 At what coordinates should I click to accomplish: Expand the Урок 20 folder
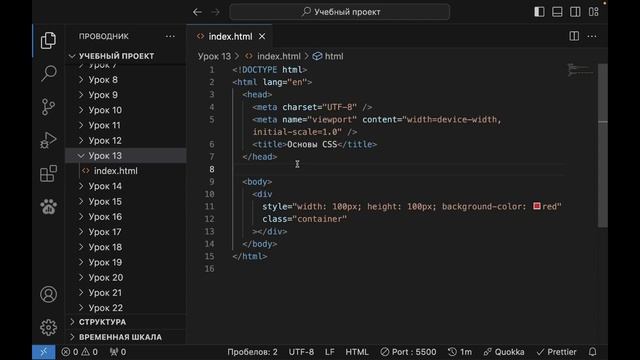tap(126, 278)
